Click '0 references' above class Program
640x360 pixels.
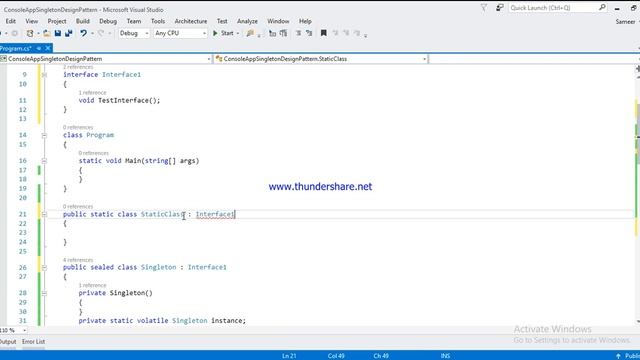(x=78, y=127)
